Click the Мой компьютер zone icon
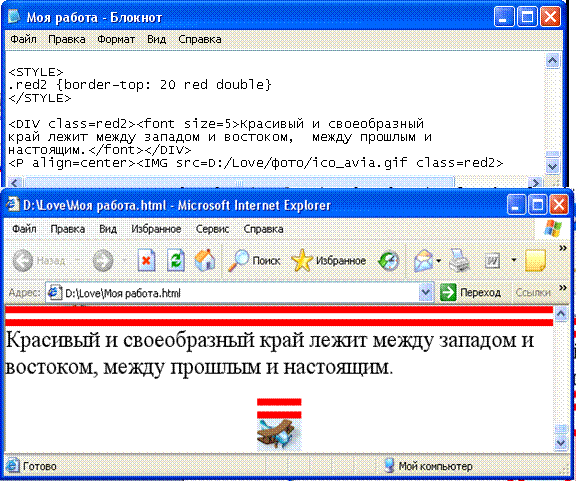Viewport: 576px width, 481px height. (x=389, y=466)
